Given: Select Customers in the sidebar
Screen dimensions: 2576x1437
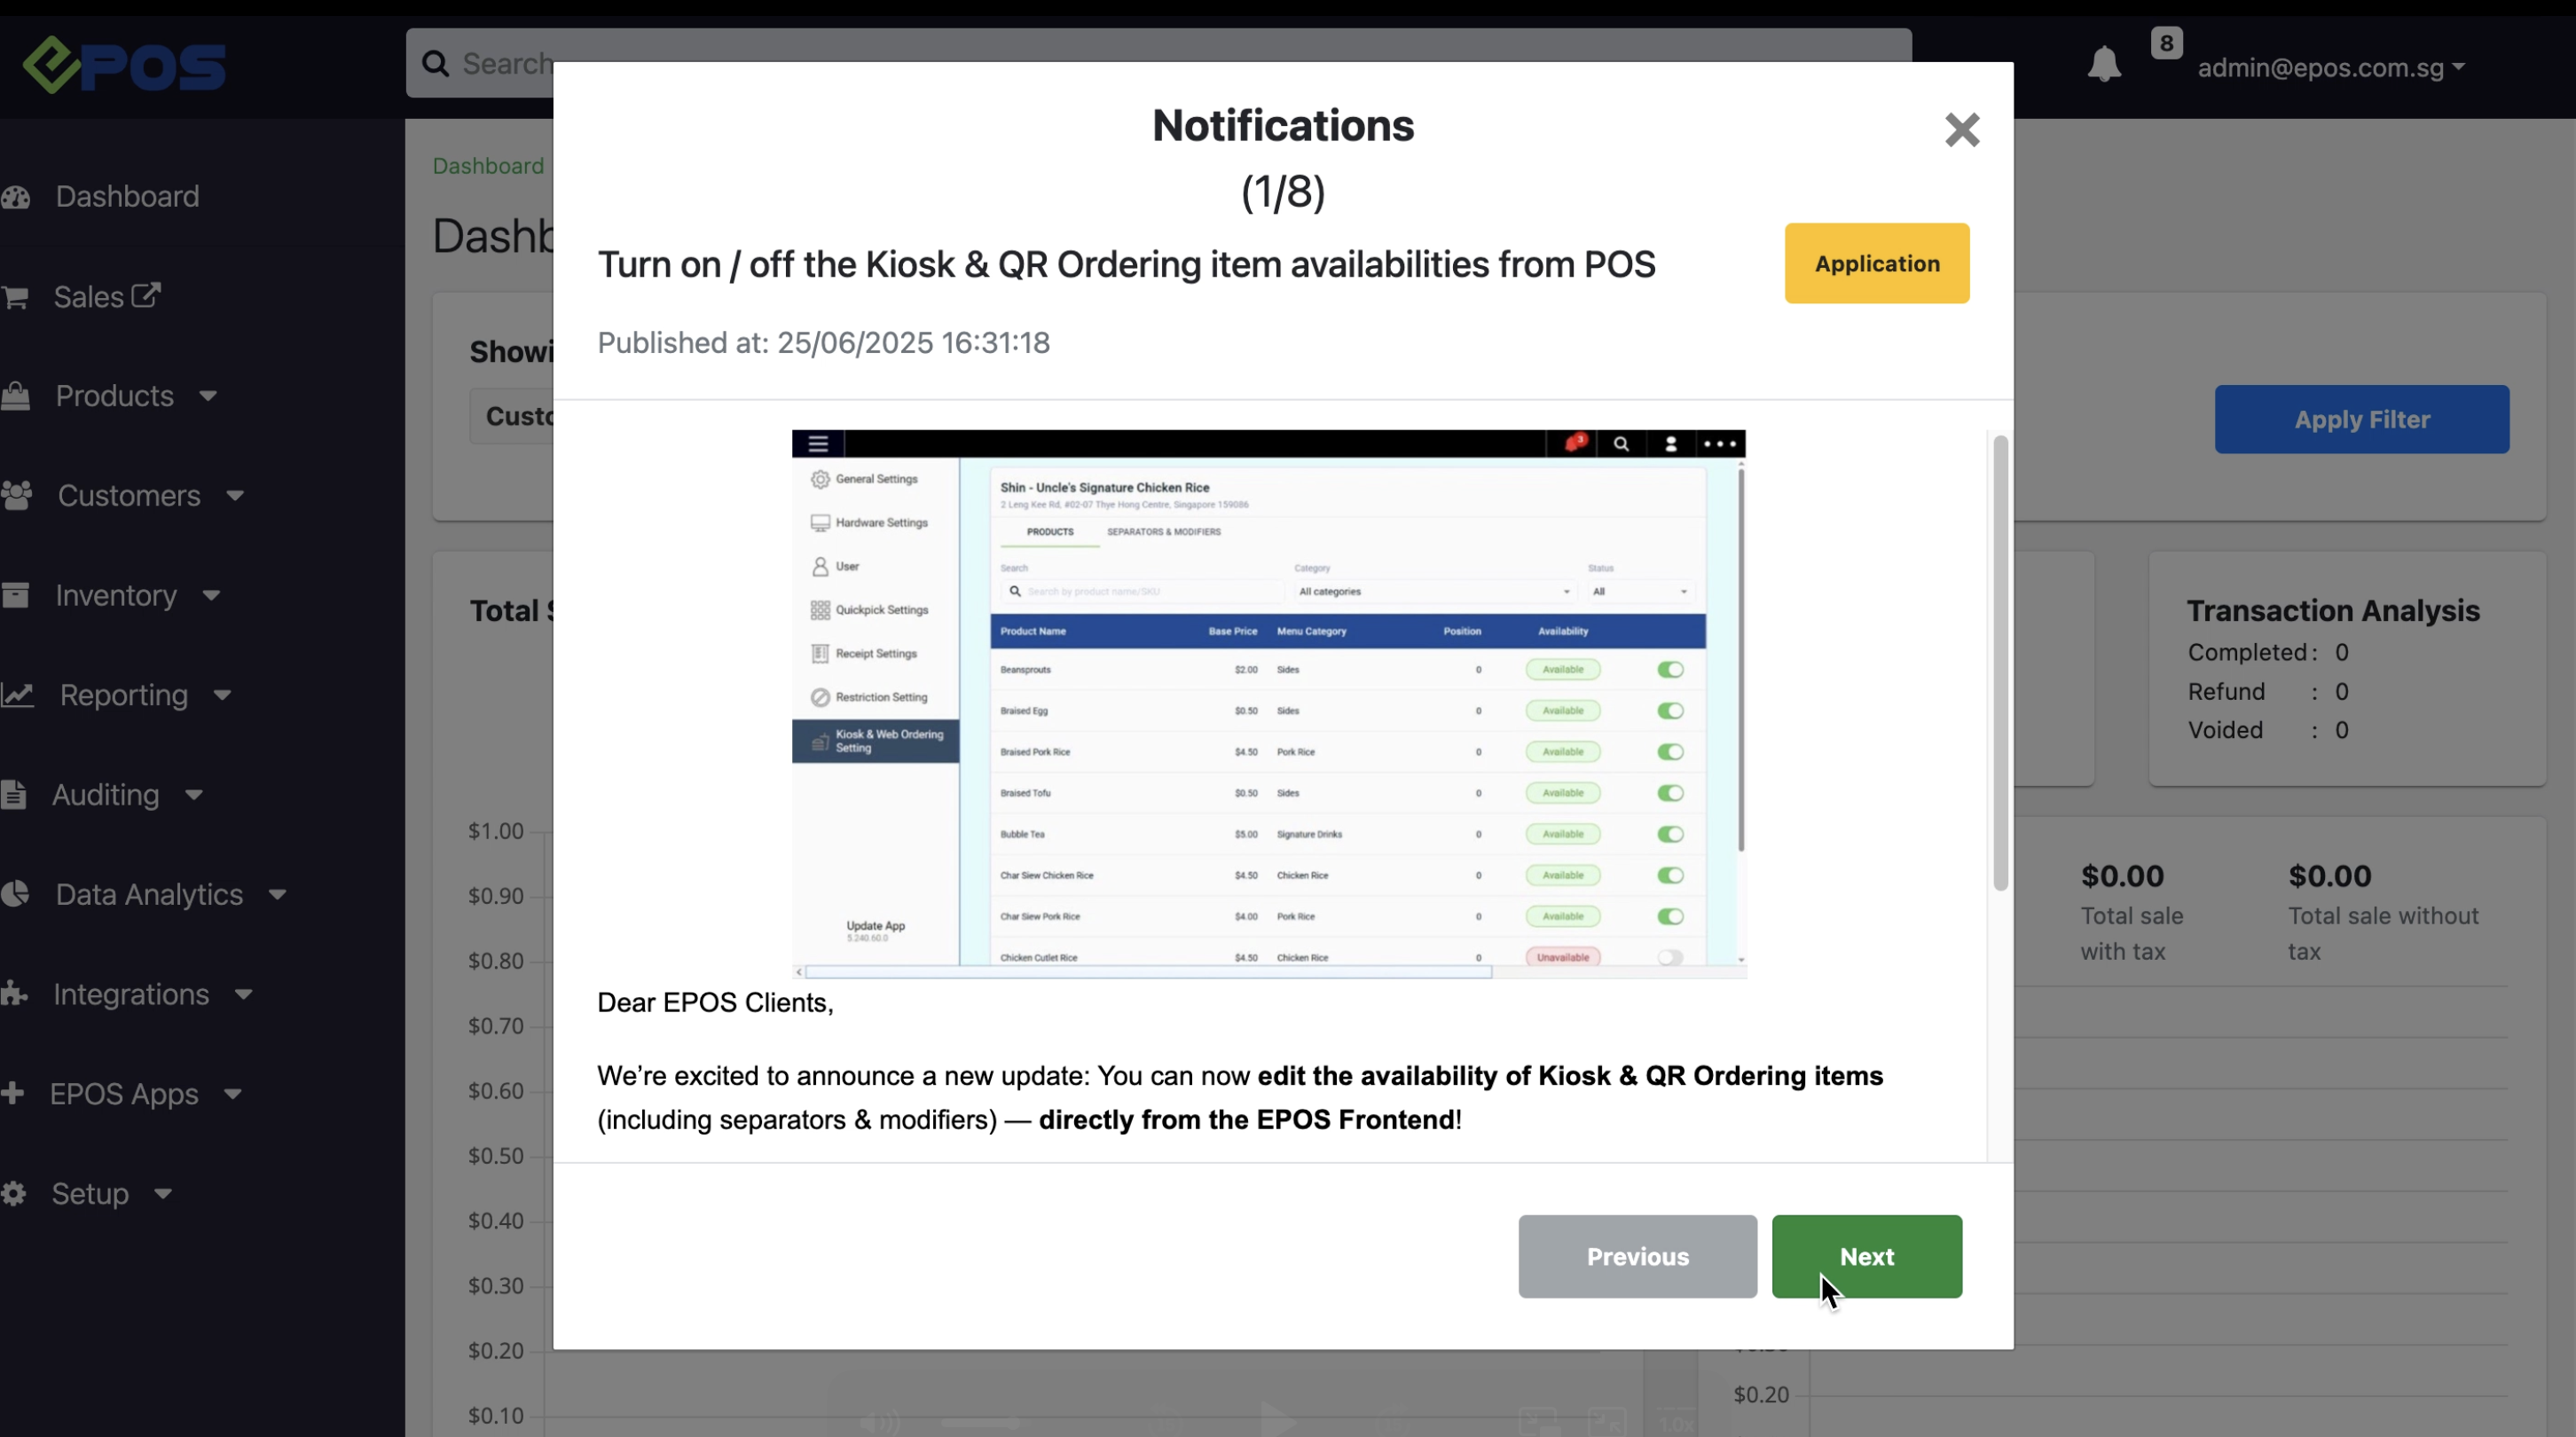Looking at the screenshot, I should click(x=129, y=496).
